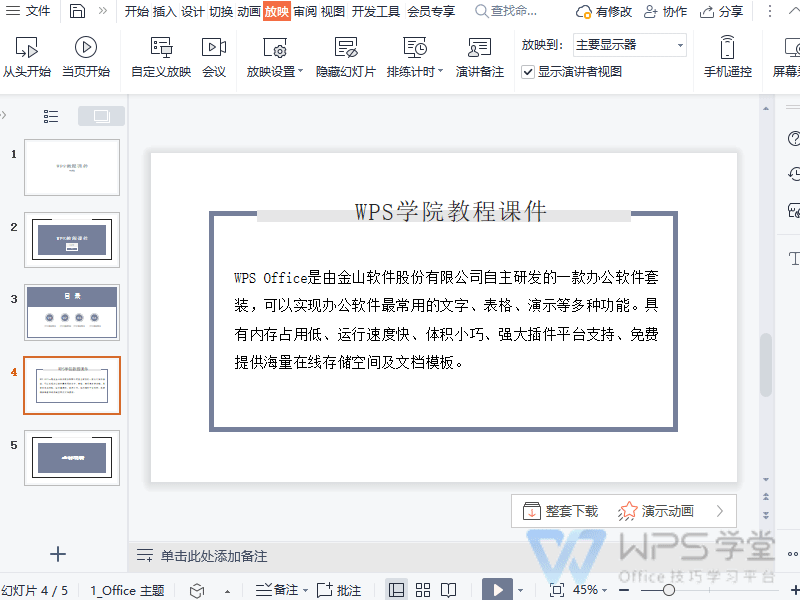Open the 视图 ribbon tab
This screenshot has width=800, height=600.
pos(333,11)
